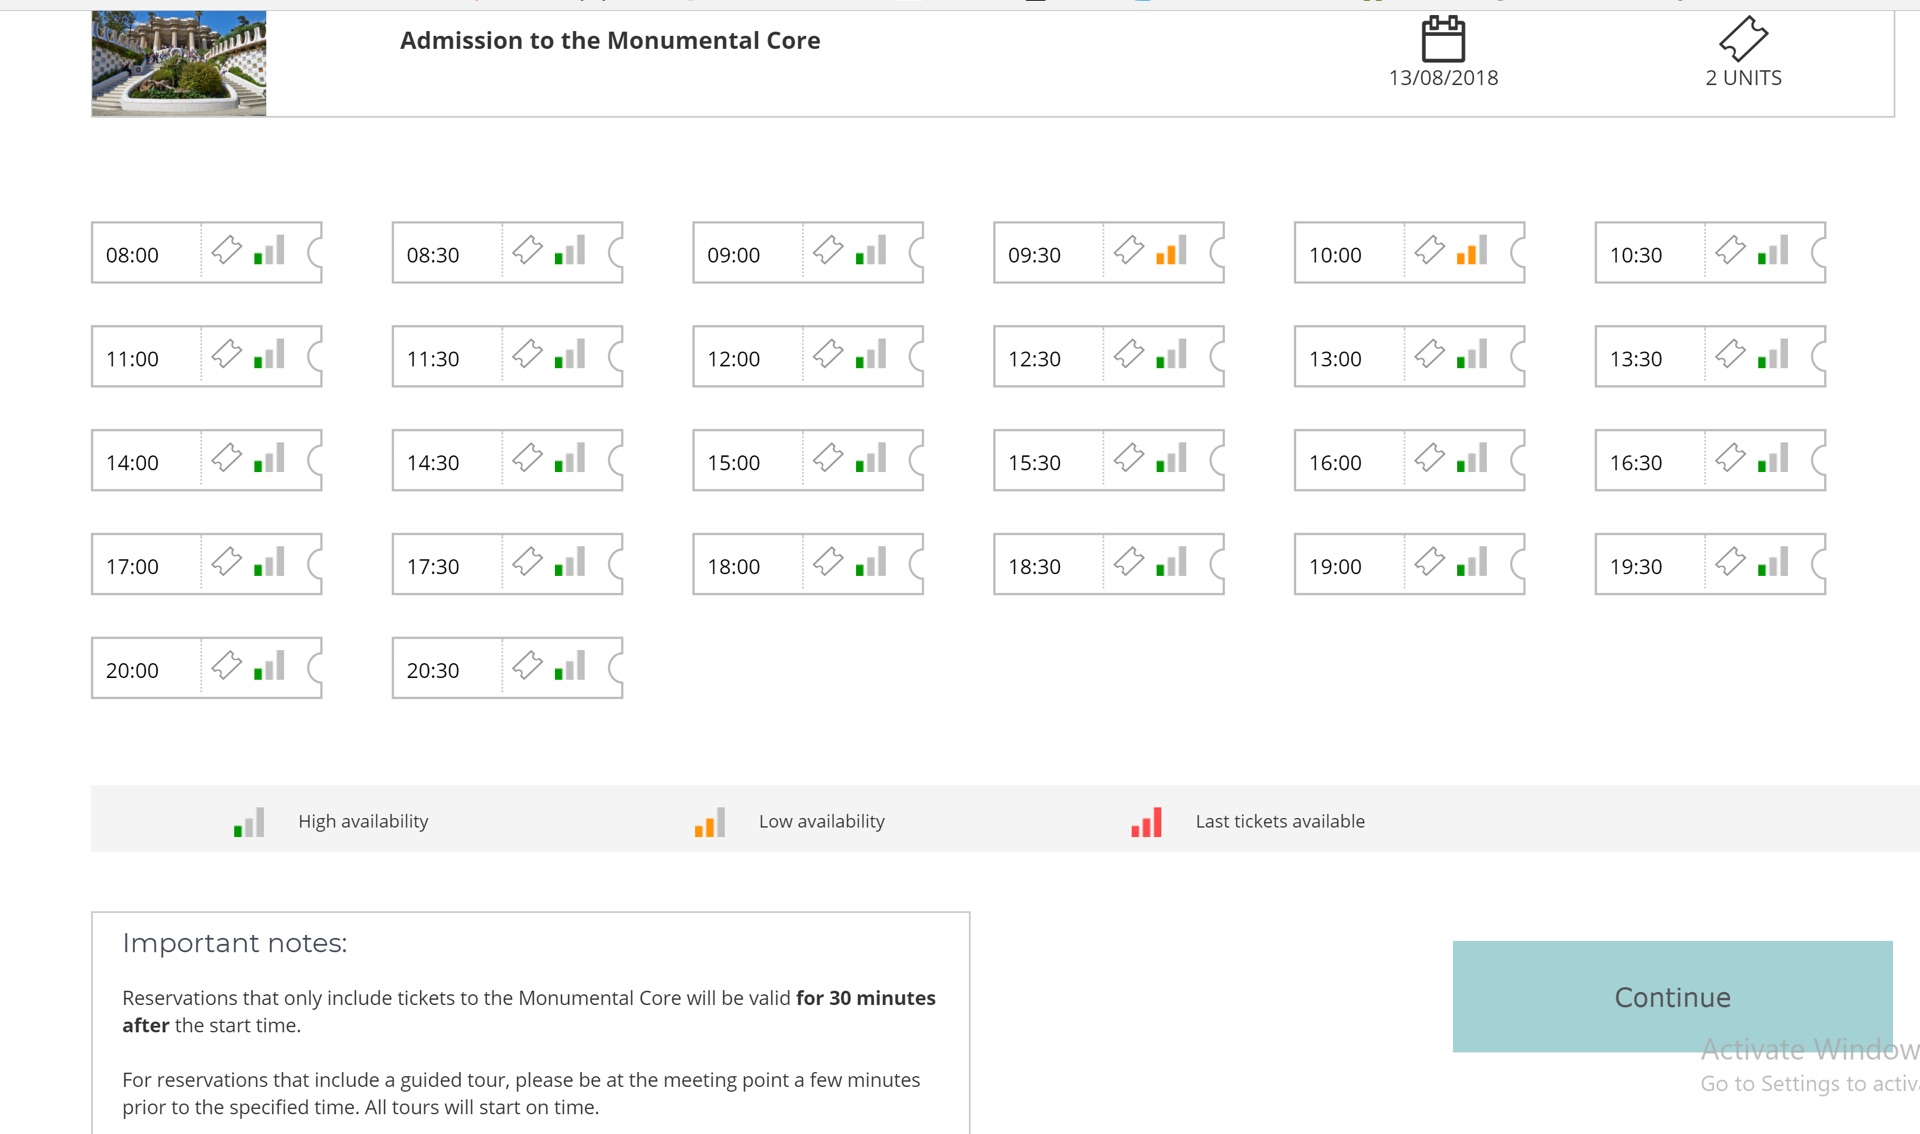The width and height of the screenshot is (1920, 1134).
Task: Click the 14:00 time label
Action: (x=132, y=463)
